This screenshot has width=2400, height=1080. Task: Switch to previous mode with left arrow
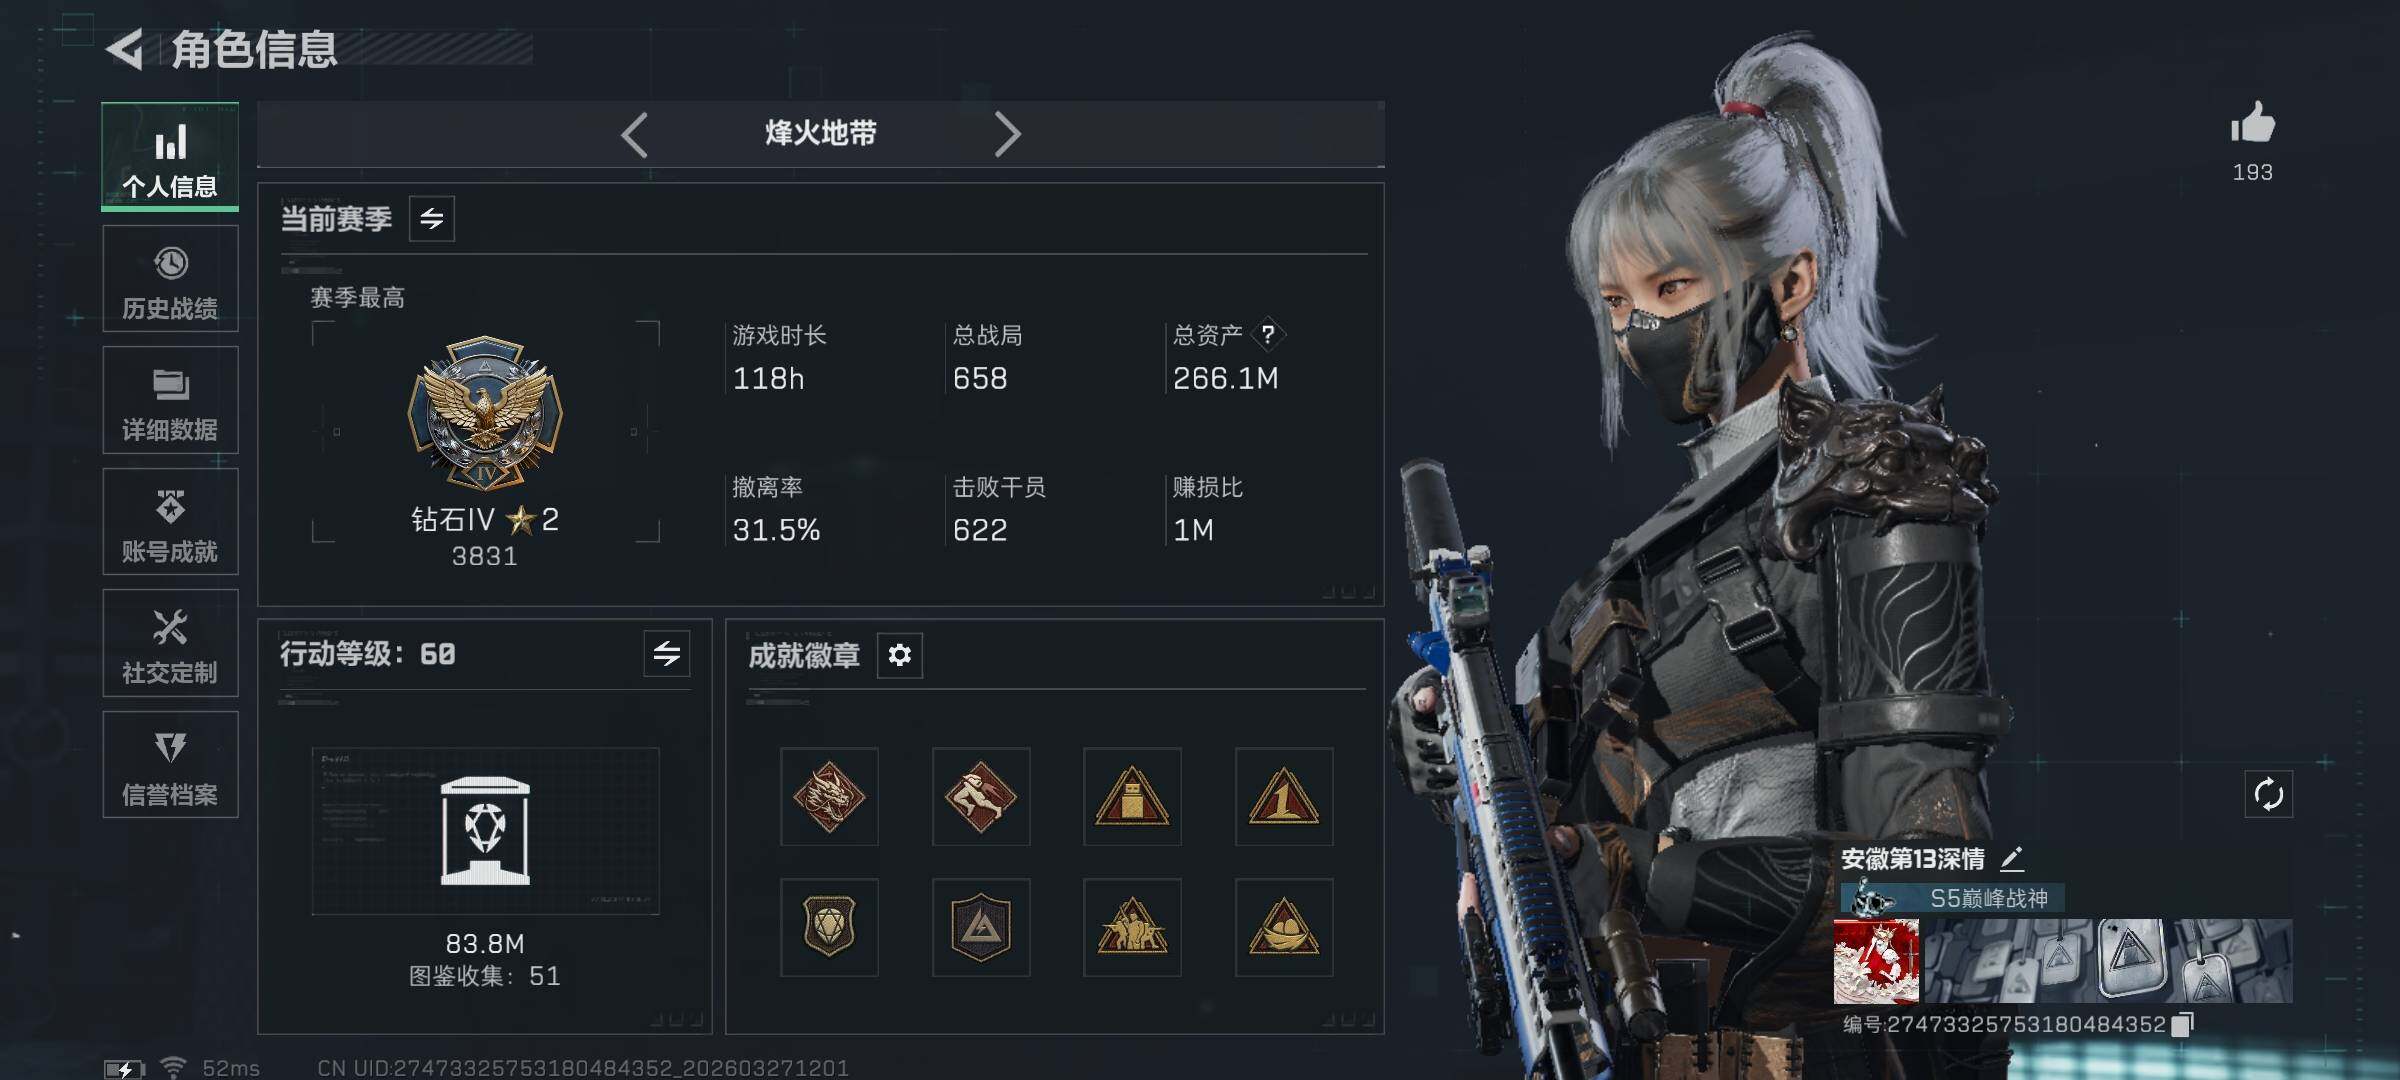634,134
